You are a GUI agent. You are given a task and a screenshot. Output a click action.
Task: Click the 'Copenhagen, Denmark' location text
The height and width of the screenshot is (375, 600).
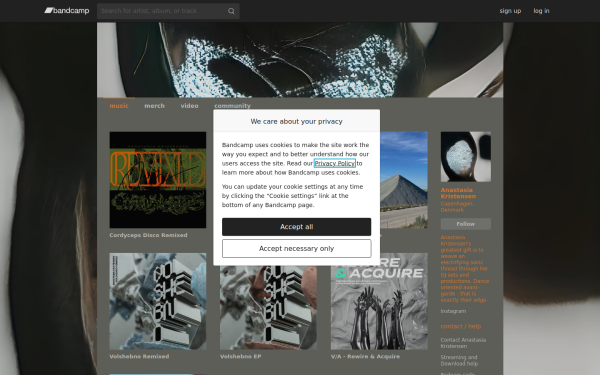tap(457, 207)
